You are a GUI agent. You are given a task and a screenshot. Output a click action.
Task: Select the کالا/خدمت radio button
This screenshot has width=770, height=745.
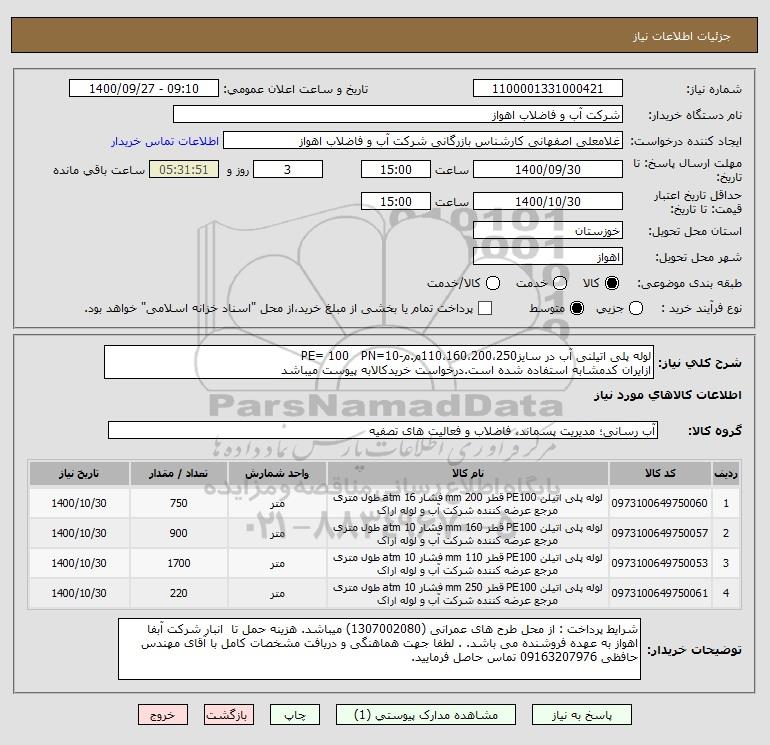pos(493,283)
